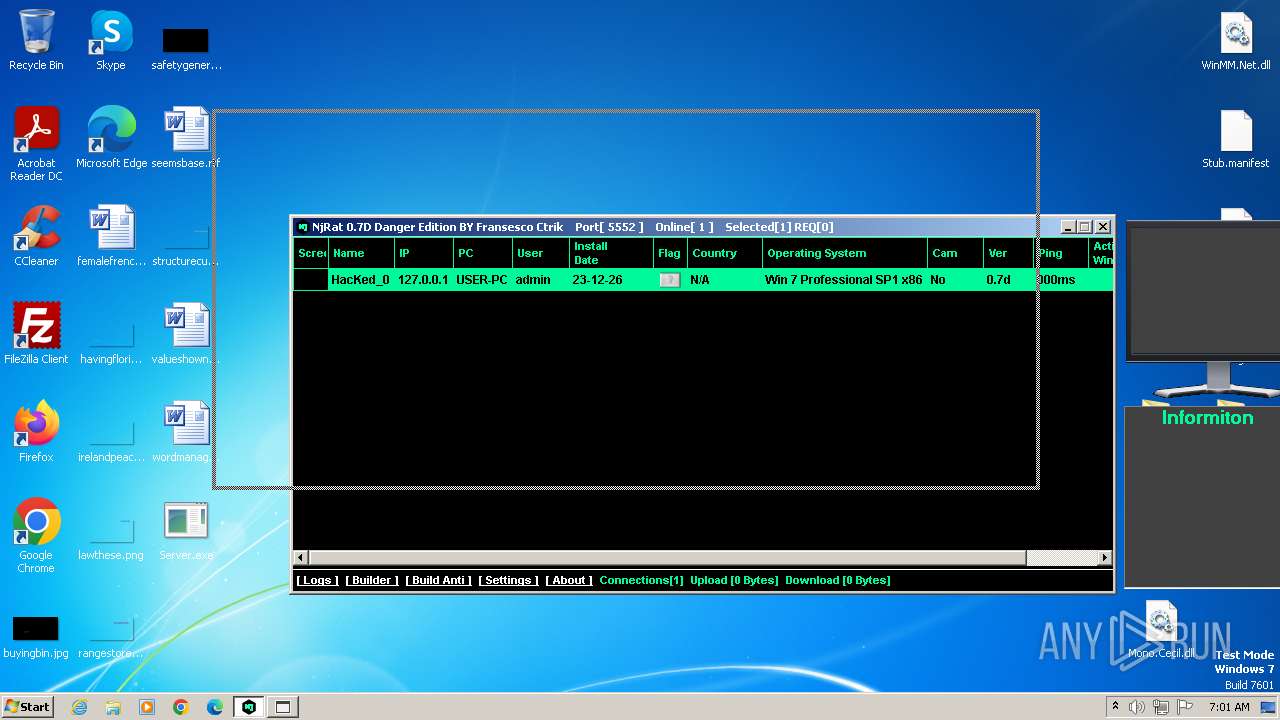
Task: Click the taskbar clock showing 7:01 AM
Action: (x=1229, y=707)
